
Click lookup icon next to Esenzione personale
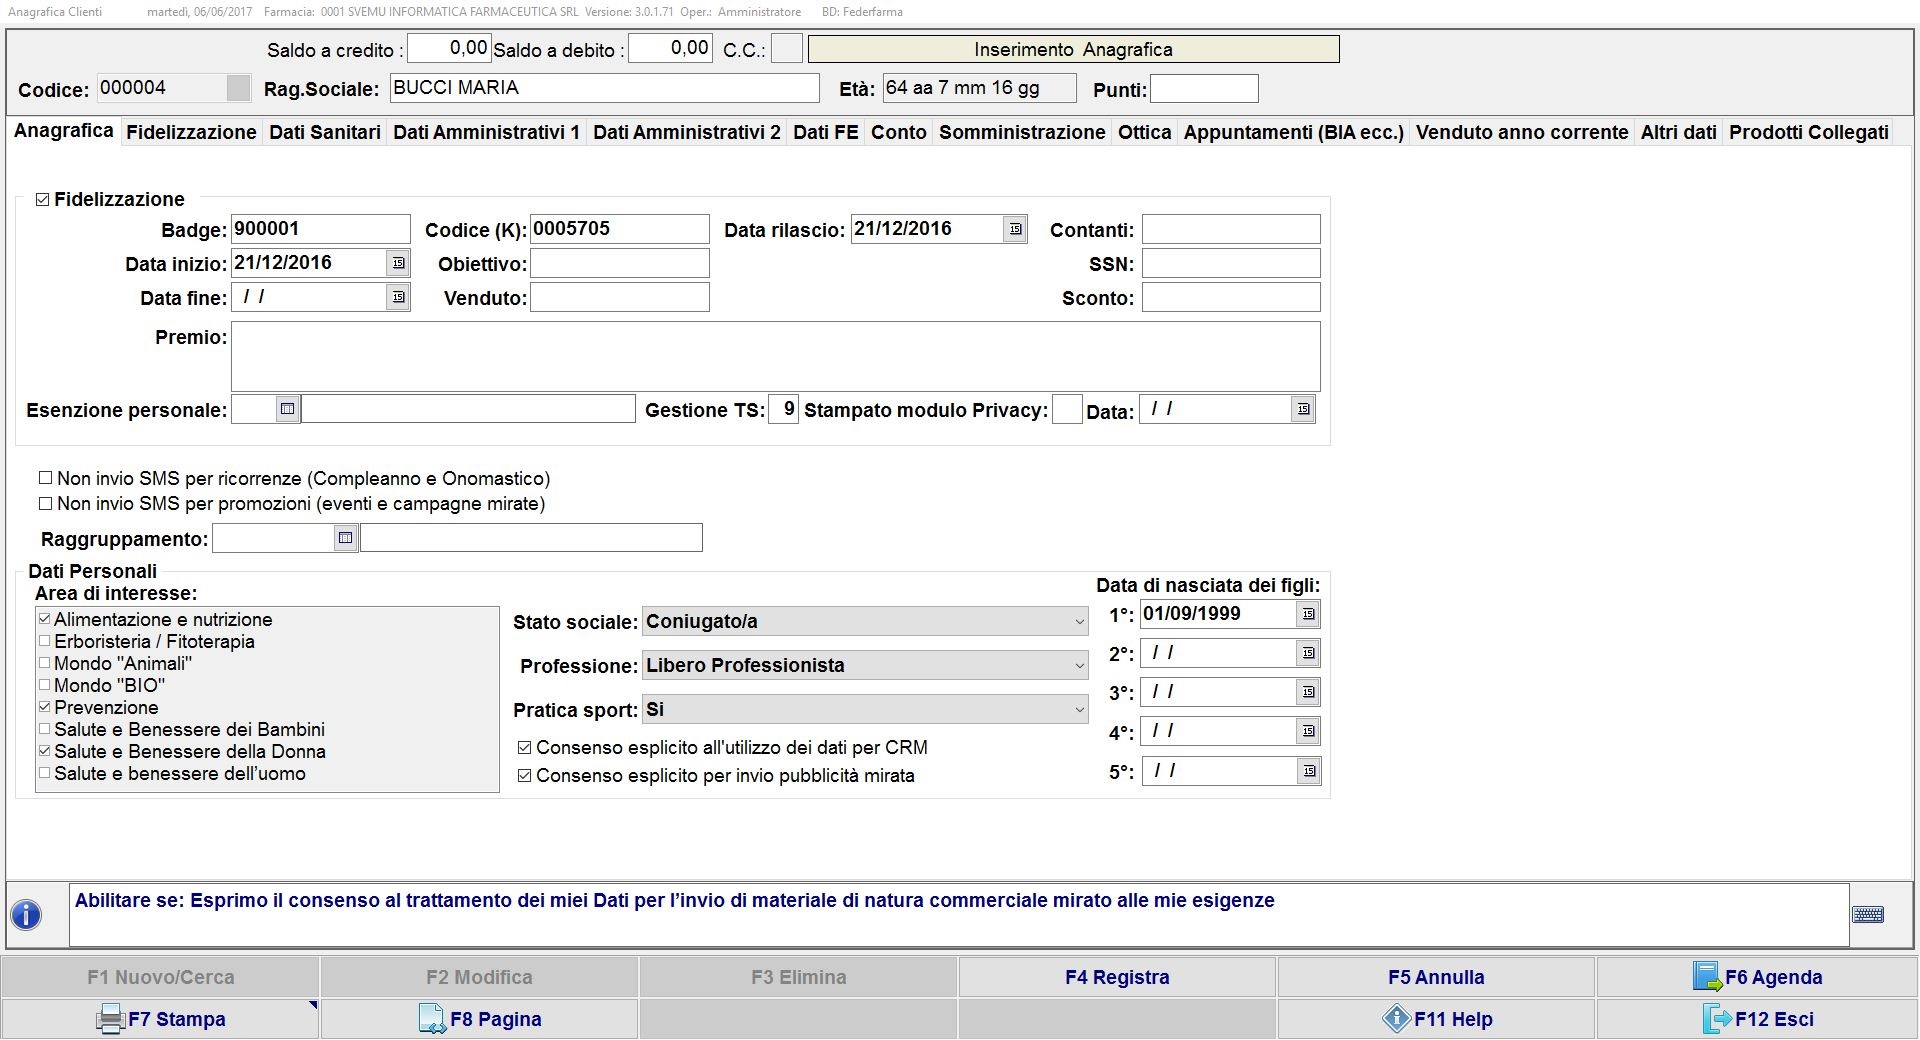point(287,409)
